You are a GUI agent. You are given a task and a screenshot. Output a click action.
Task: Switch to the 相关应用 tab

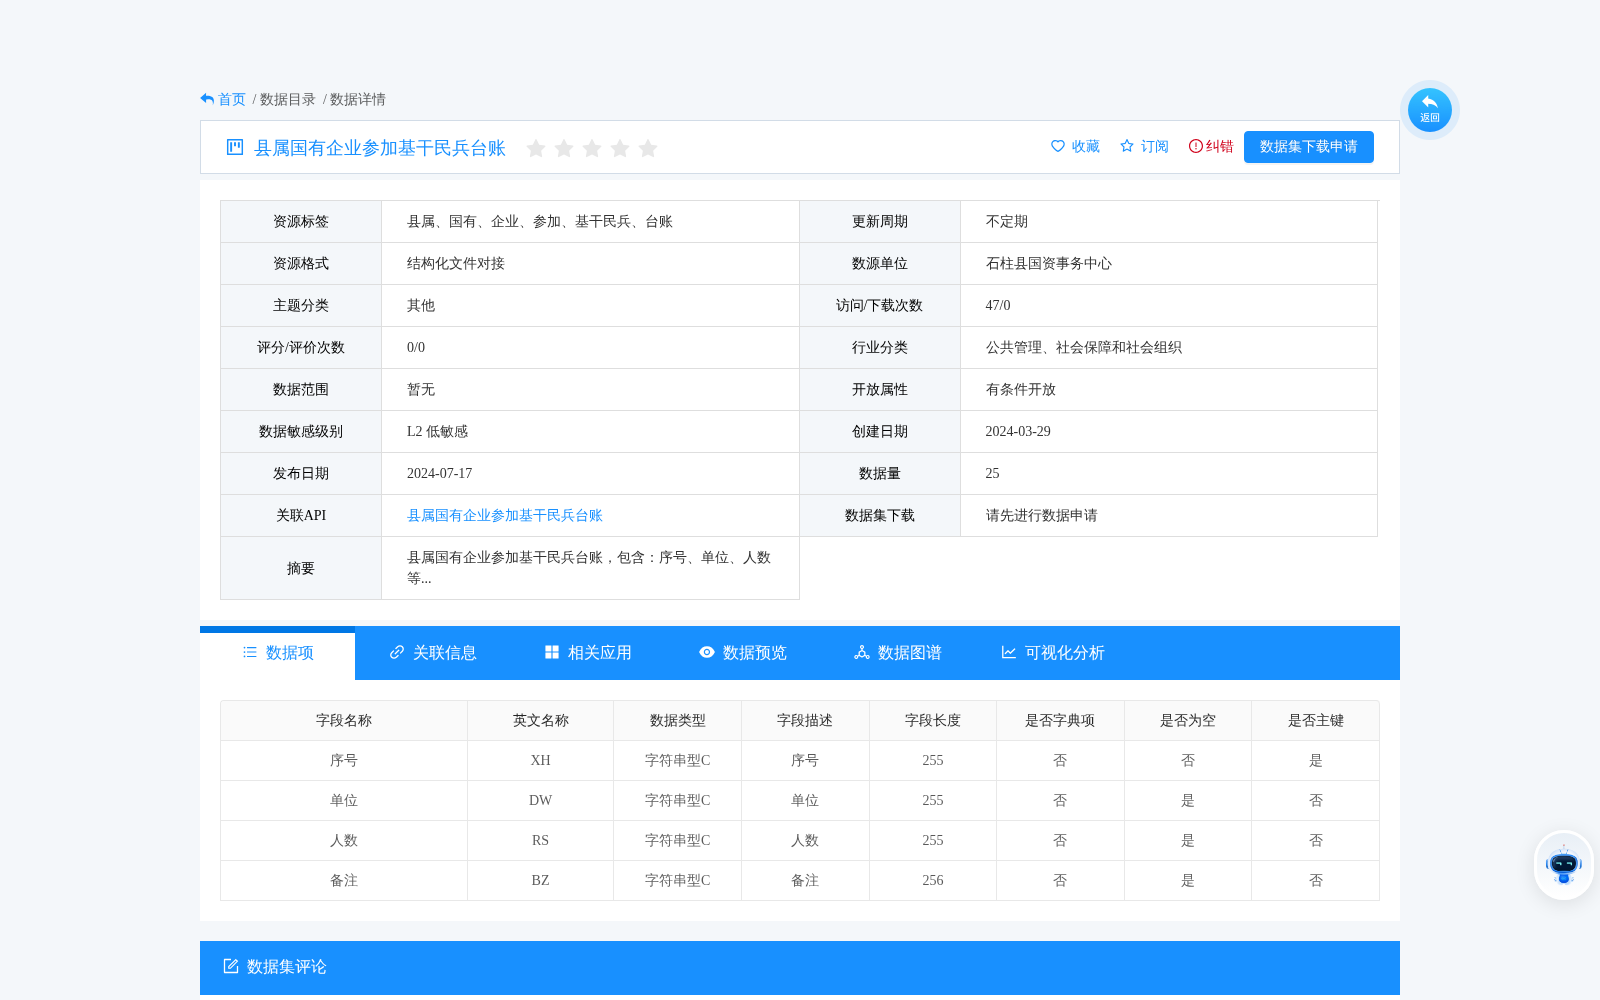click(588, 653)
